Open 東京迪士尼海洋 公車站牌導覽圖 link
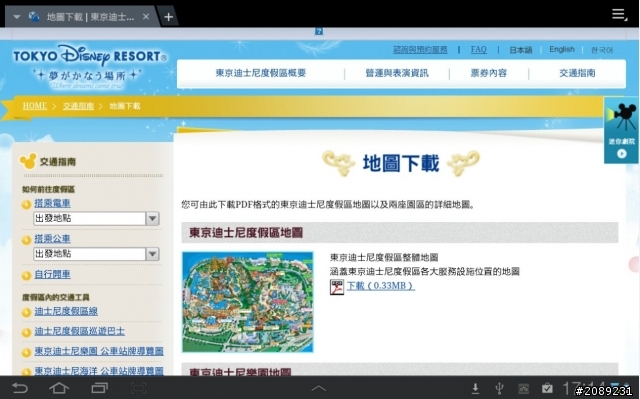Viewport: 640px width, 399px height. (99, 370)
